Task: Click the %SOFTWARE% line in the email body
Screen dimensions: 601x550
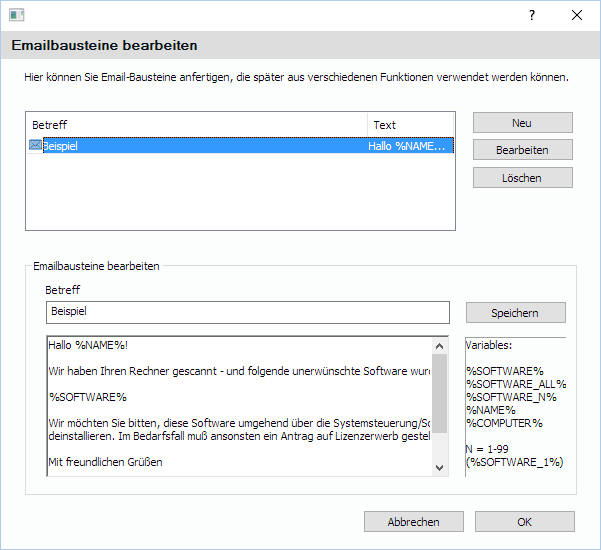Action: click(x=88, y=397)
